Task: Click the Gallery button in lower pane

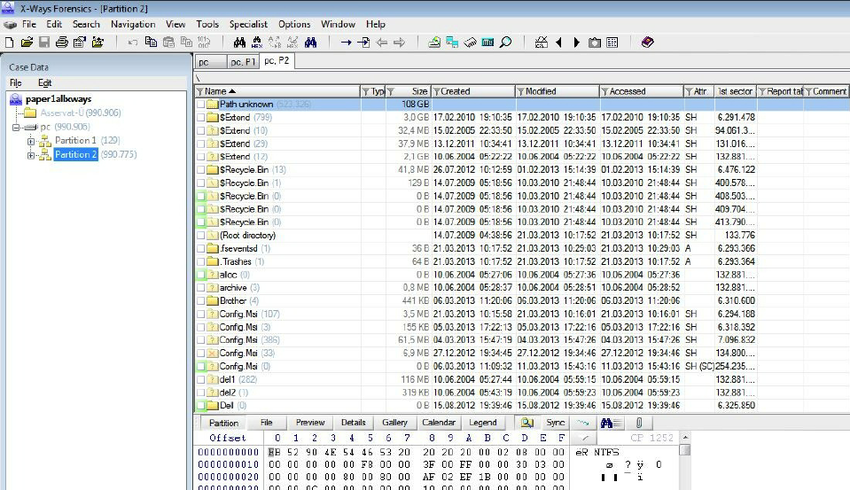Action: pos(395,422)
